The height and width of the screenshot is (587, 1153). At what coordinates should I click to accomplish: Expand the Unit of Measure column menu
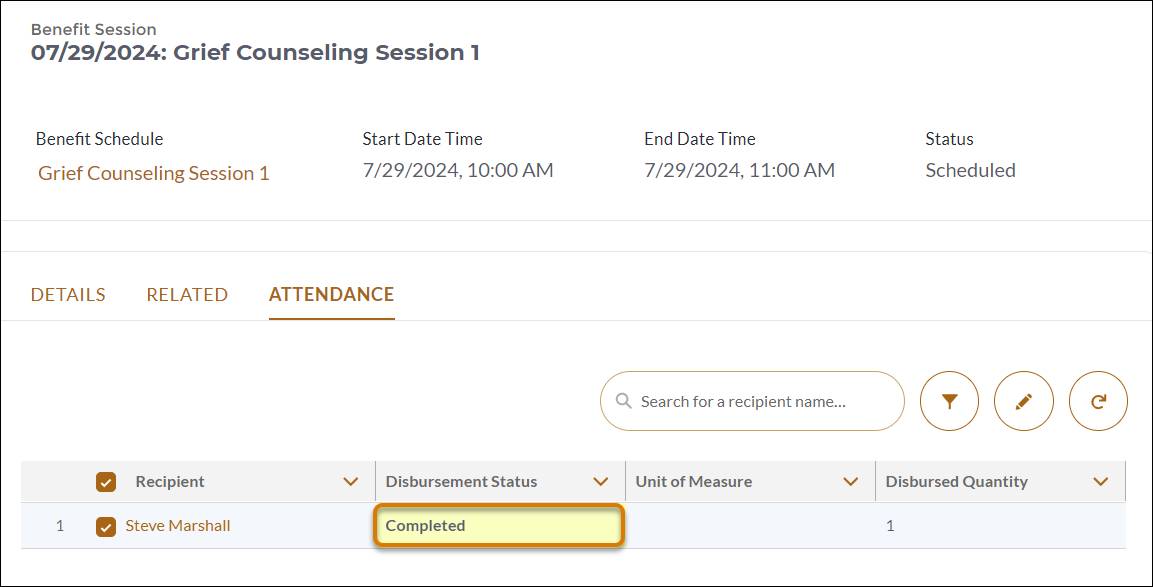coord(853,481)
